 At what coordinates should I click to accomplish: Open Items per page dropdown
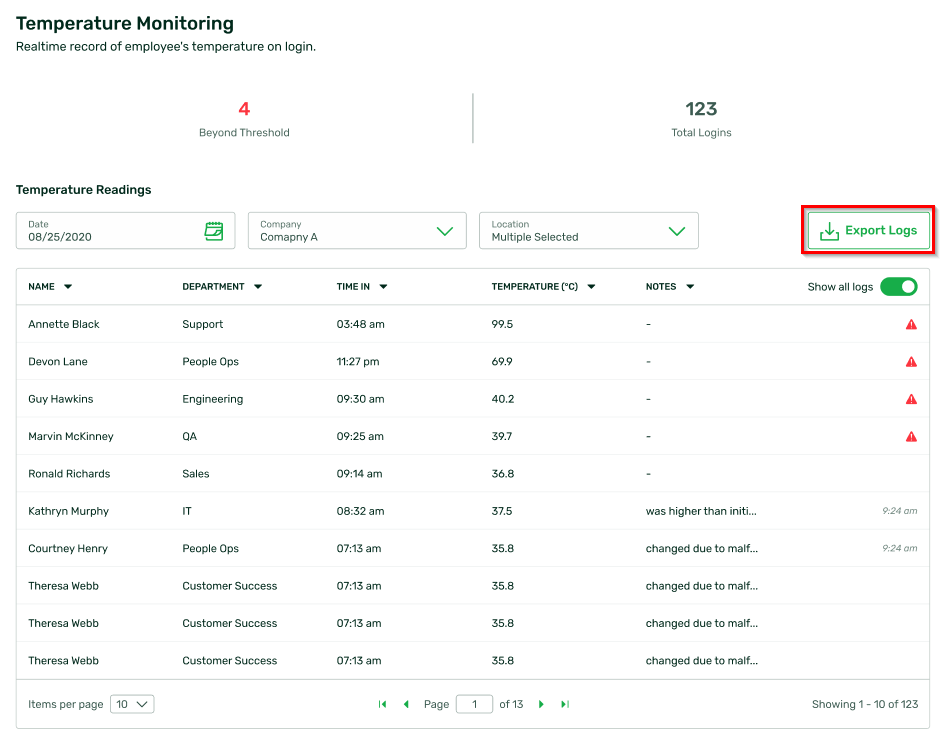click(x=132, y=704)
